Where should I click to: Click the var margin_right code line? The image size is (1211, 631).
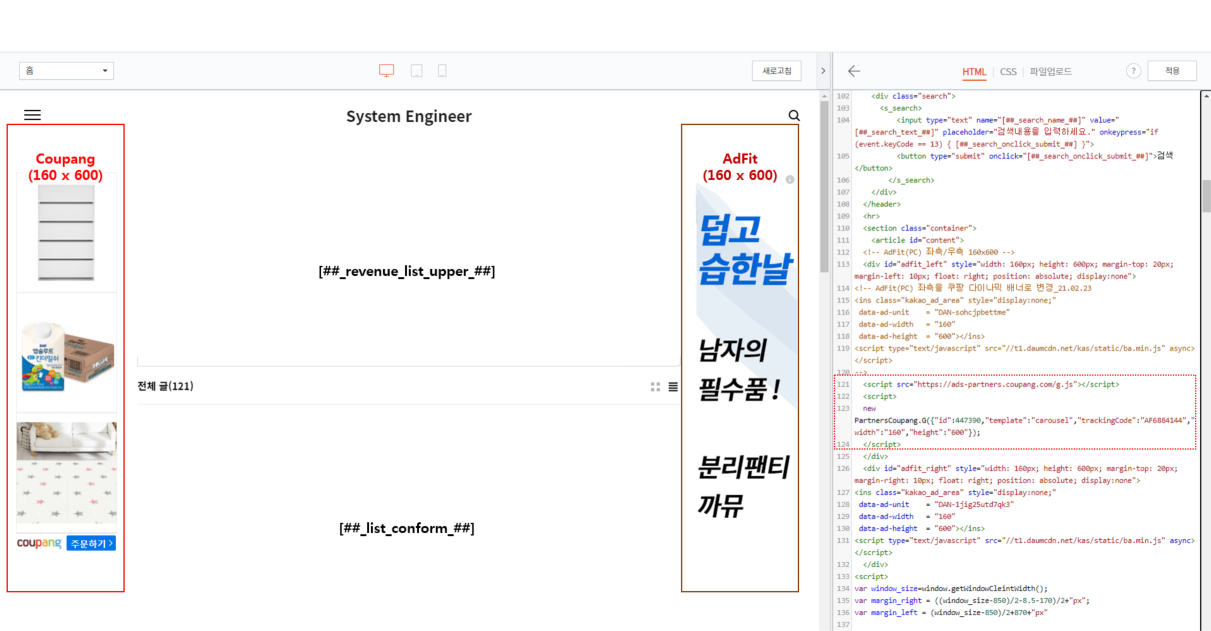click(972, 600)
